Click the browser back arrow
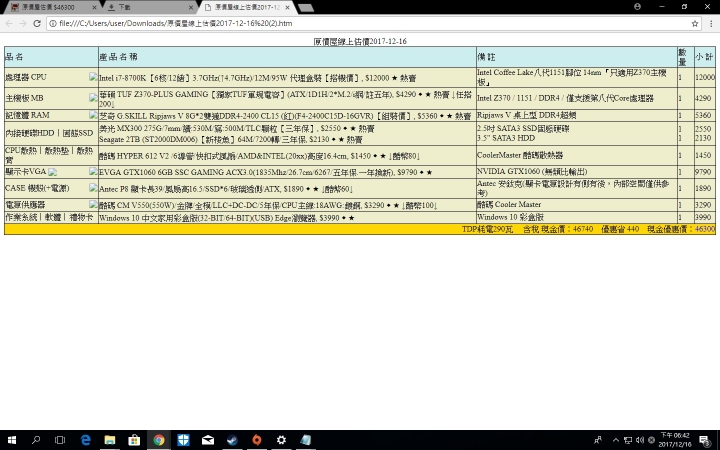 pyautogui.click(x=9, y=23)
